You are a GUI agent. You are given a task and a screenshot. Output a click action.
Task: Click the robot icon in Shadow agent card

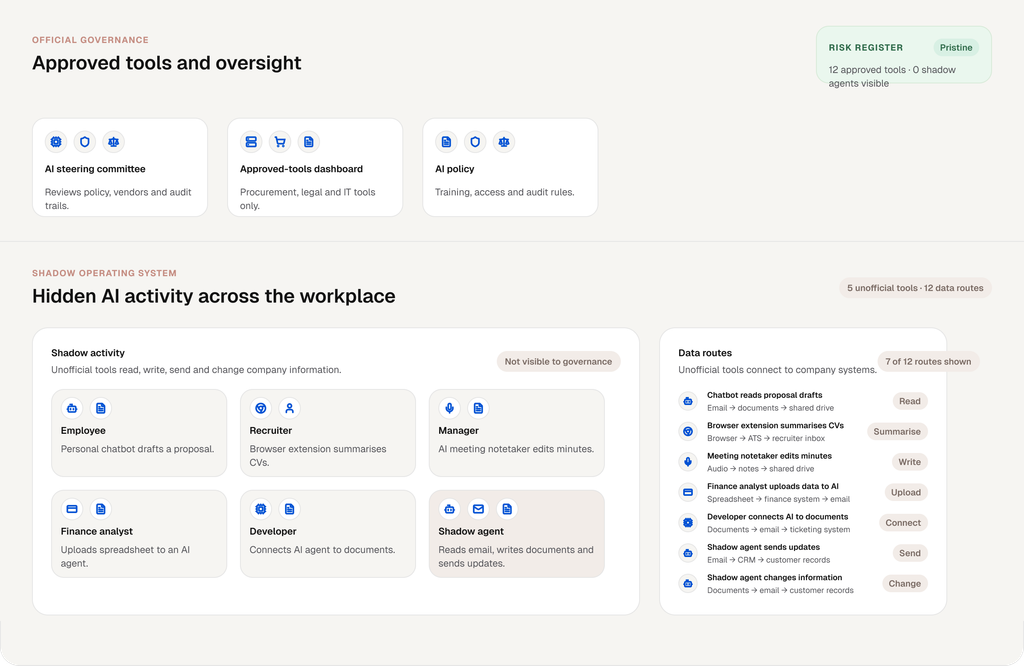(x=449, y=509)
